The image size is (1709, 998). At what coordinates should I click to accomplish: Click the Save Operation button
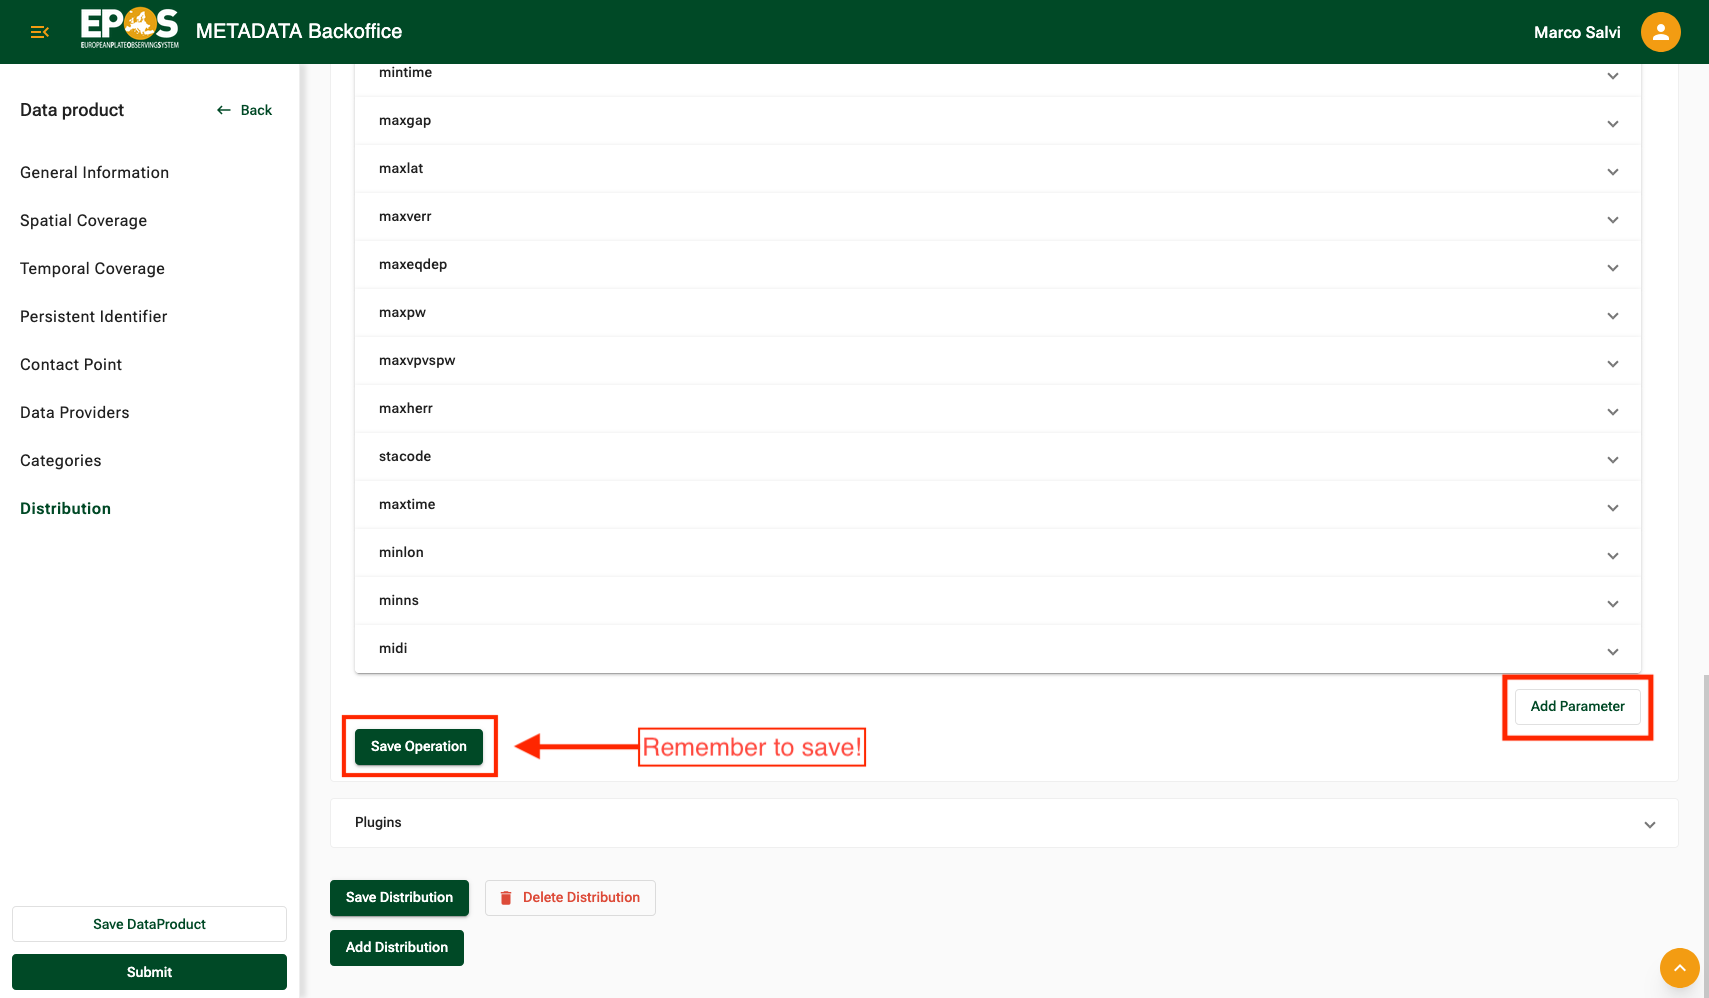[x=419, y=746]
